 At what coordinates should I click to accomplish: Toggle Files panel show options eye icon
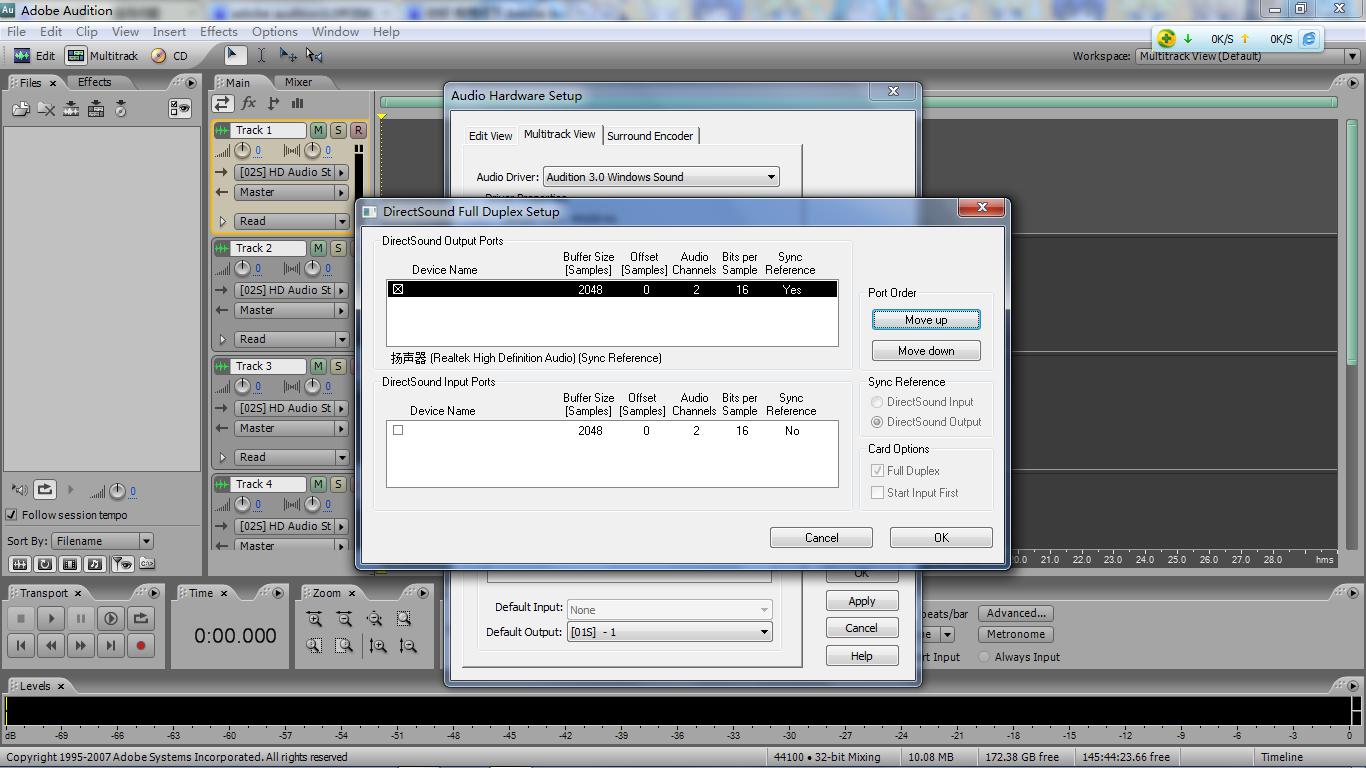tap(180, 109)
